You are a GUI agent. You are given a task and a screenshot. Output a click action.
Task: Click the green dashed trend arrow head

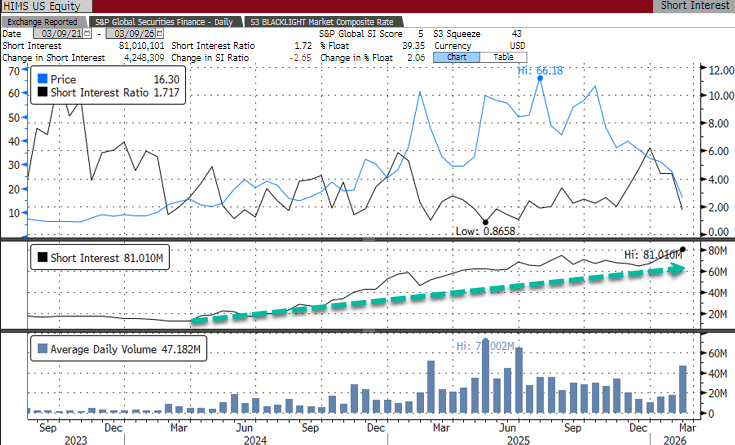678,269
